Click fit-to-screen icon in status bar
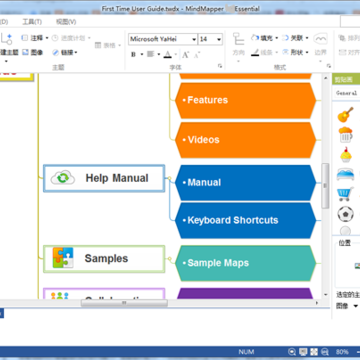Screen dimensions: 360x360 314,352
